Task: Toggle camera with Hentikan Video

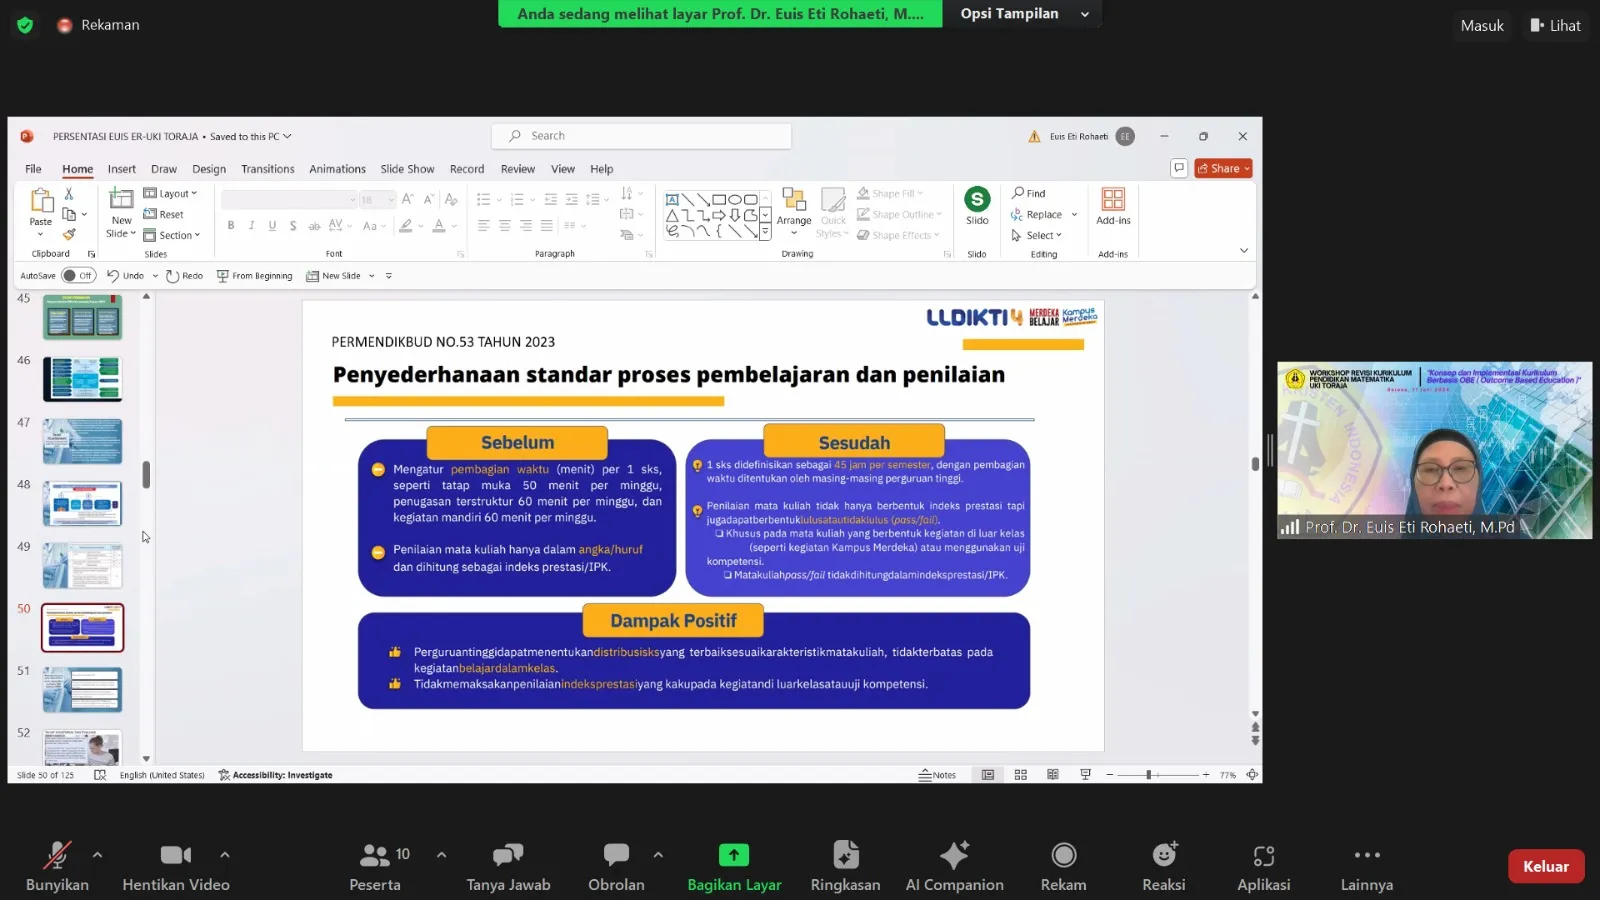Action: point(176,866)
